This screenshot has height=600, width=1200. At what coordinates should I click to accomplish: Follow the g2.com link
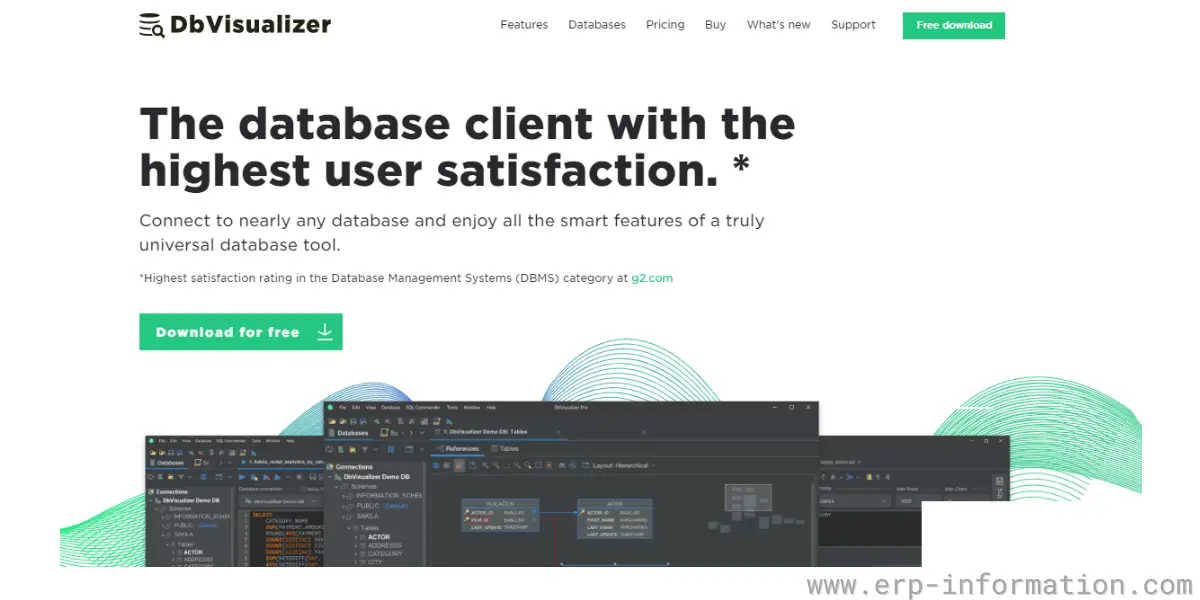click(652, 278)
